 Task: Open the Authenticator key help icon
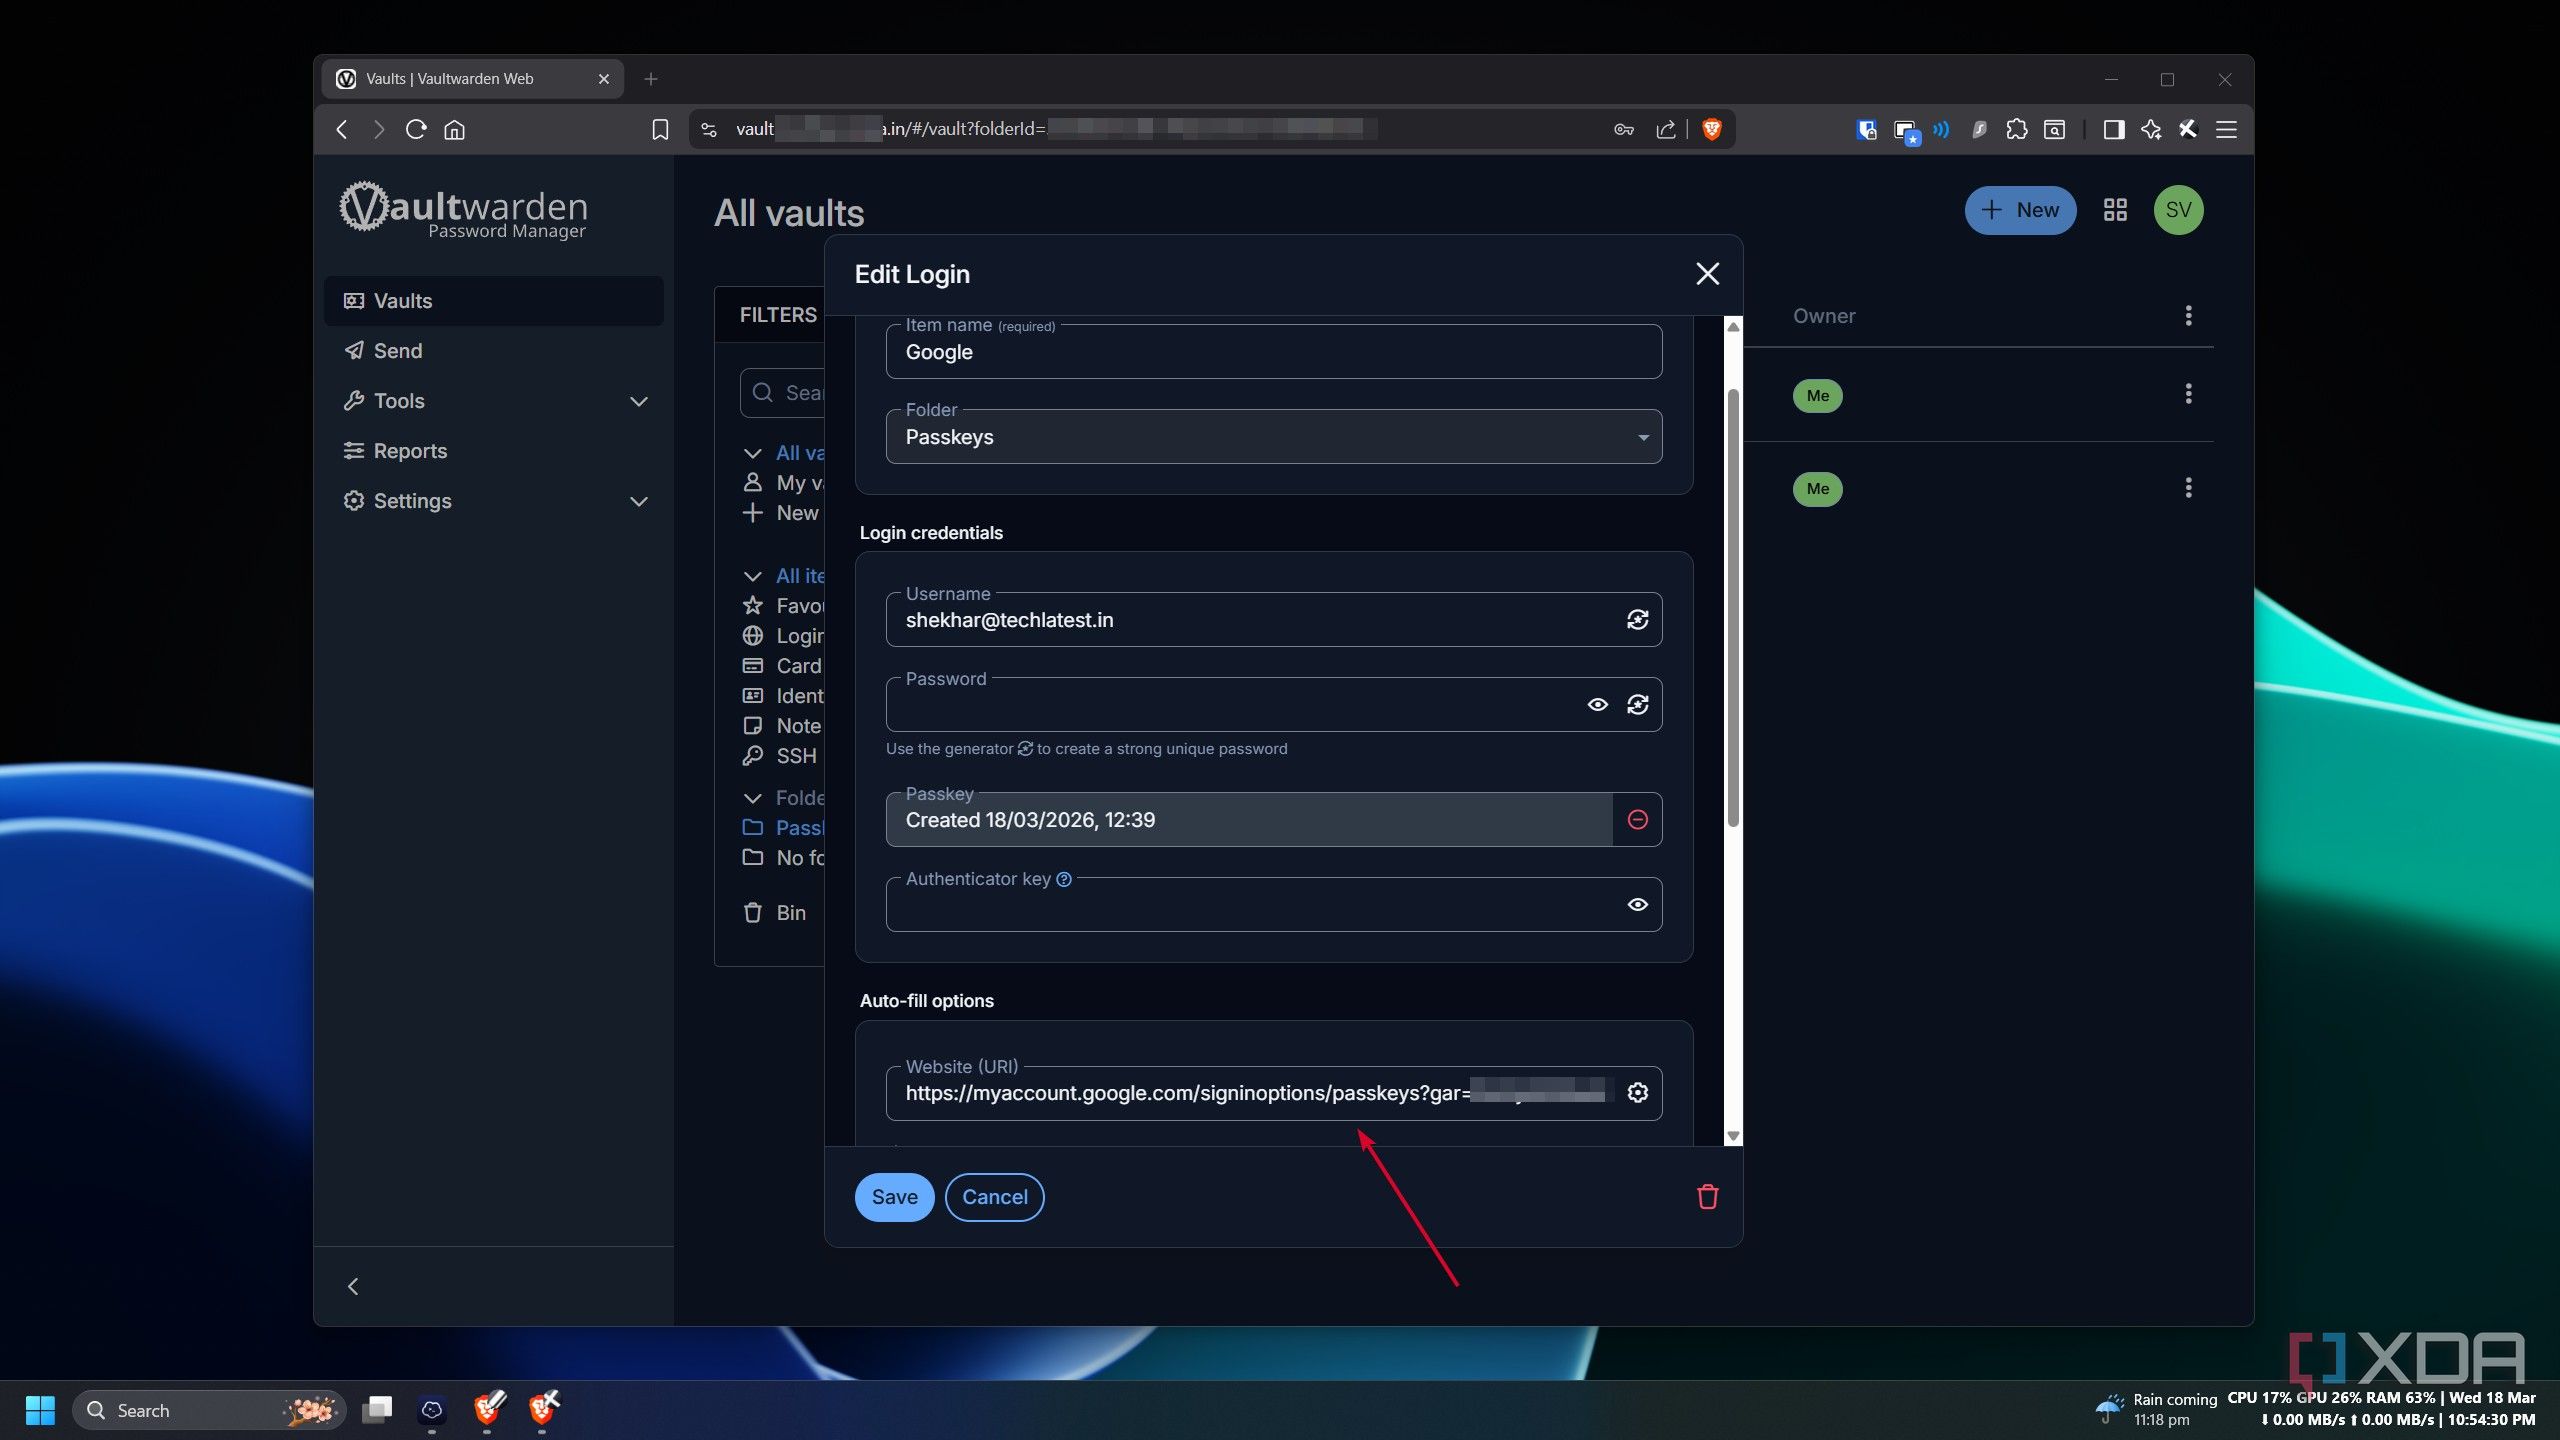(x=1064, y=879)
